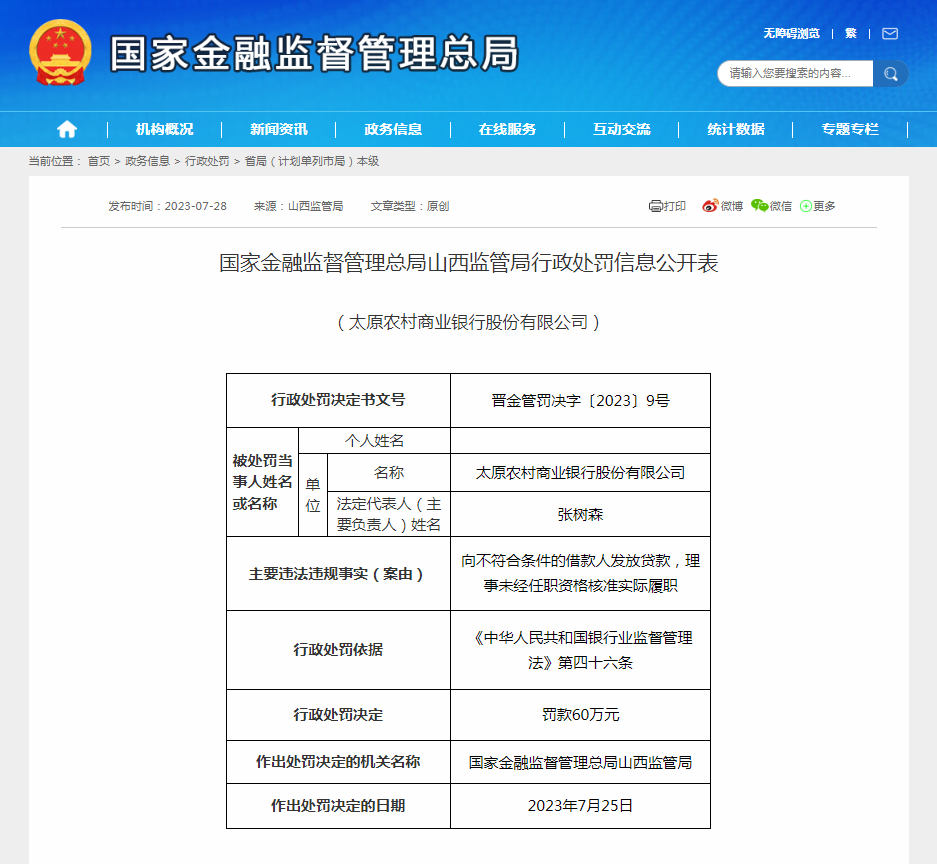
Task: Click the 法定代表人（主要负责人）姓名 cell
Action: click(388, 514)
